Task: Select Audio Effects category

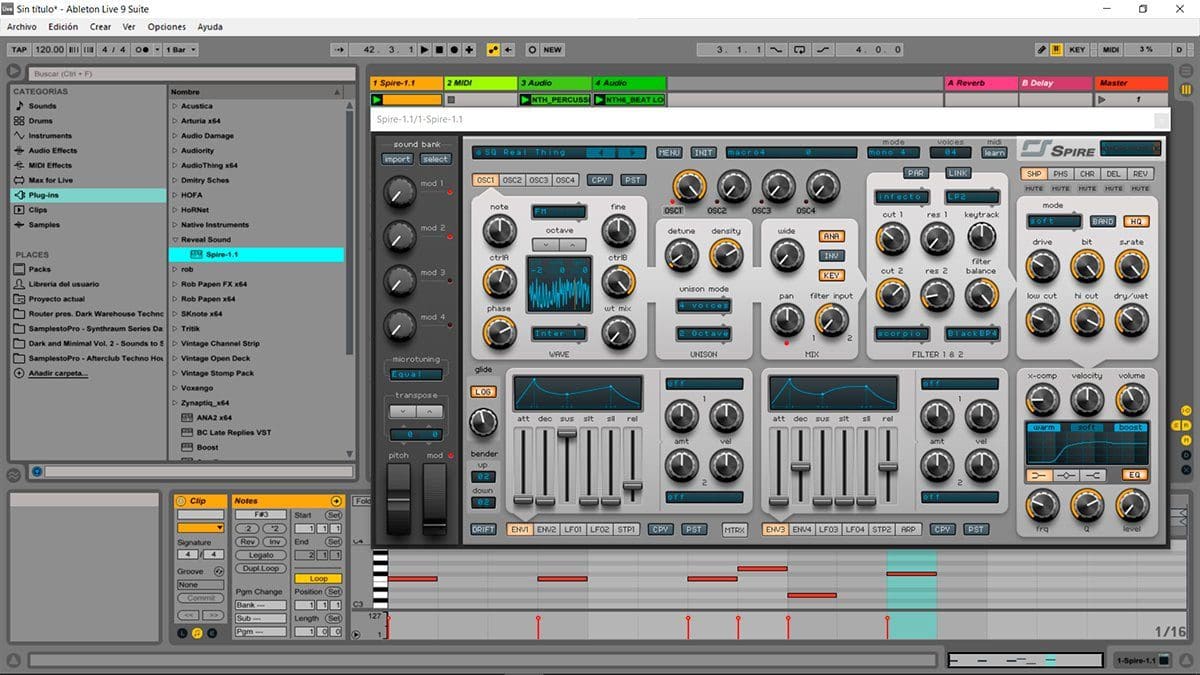Action: (x=52, y=150)
